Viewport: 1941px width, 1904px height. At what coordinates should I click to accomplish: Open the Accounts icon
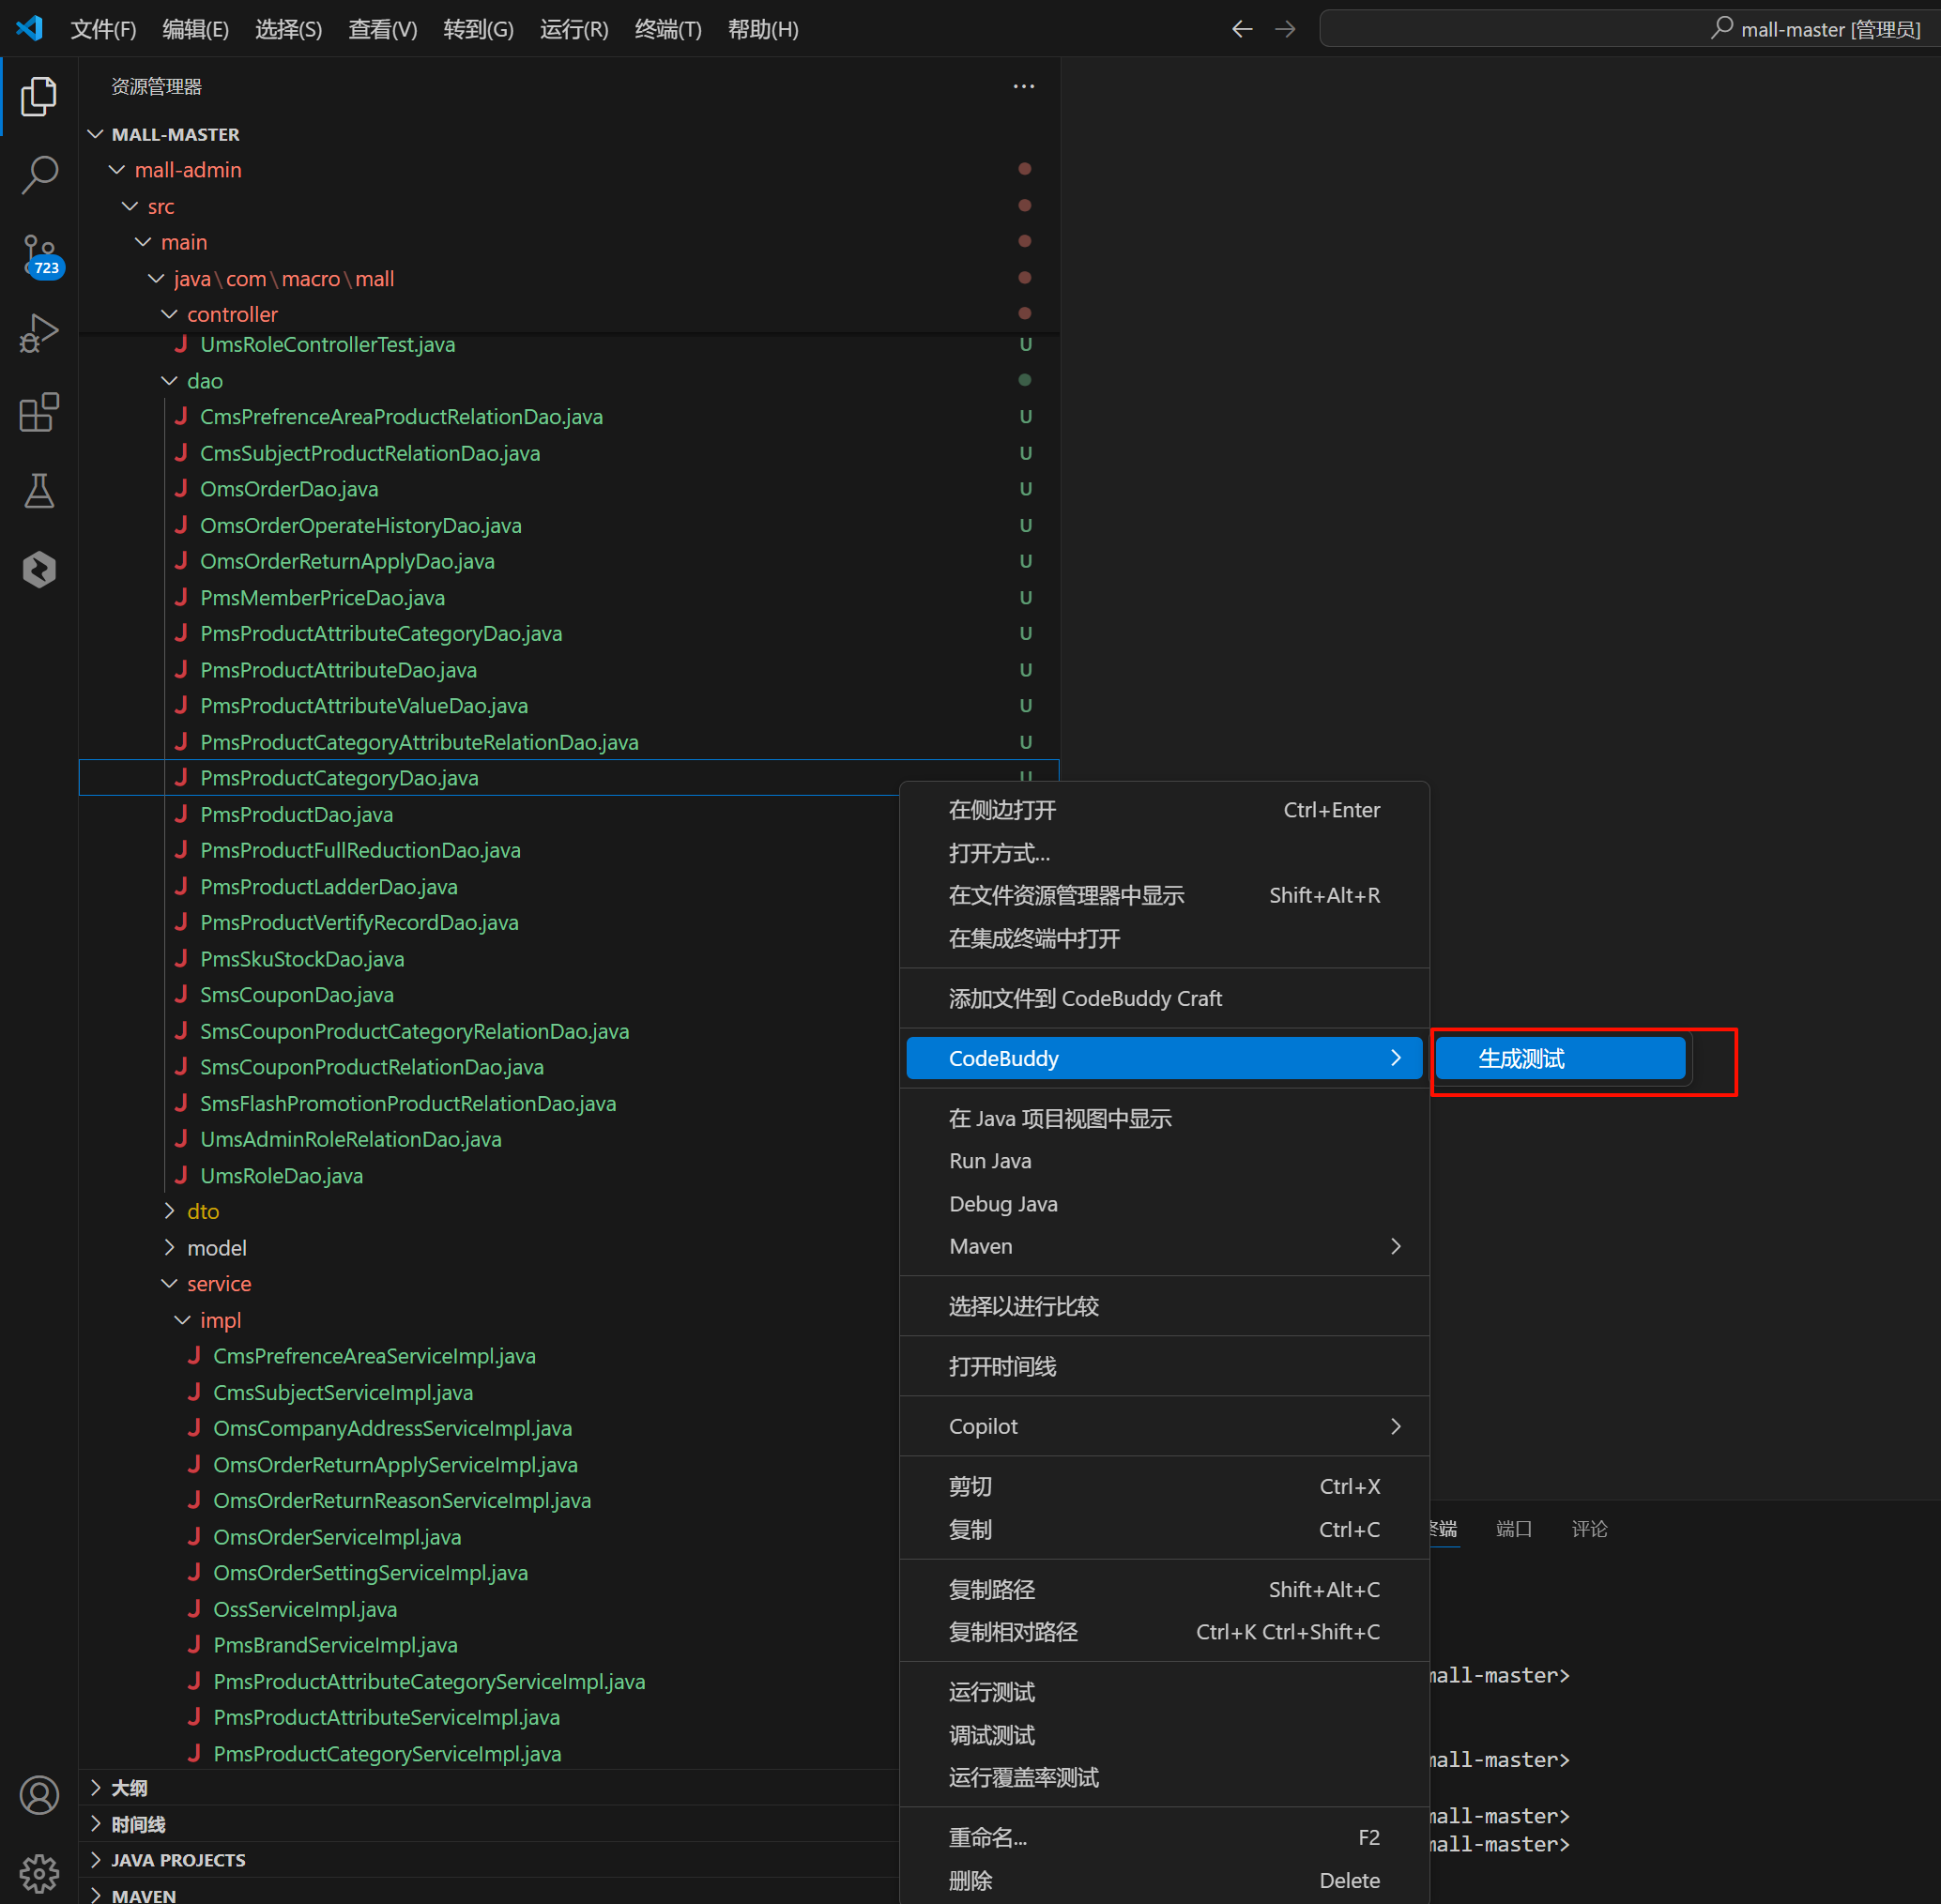(x=39, y=1795)
